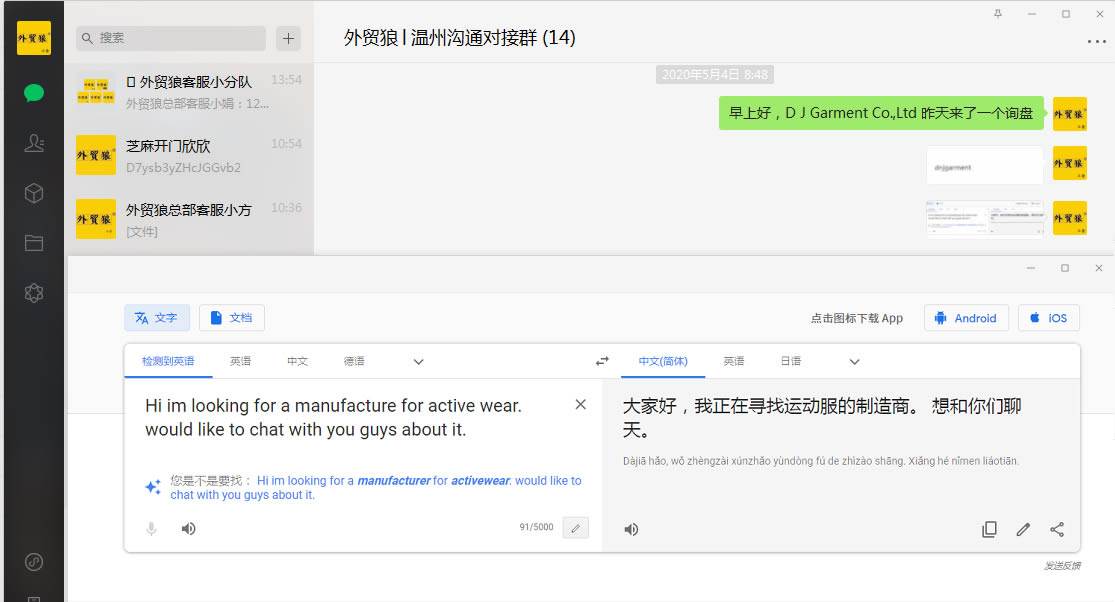Expand source language list chevron
Image resolution: width=1115 pixels, height=602 pixels.
pyautogui.click(x=419, y=361)
